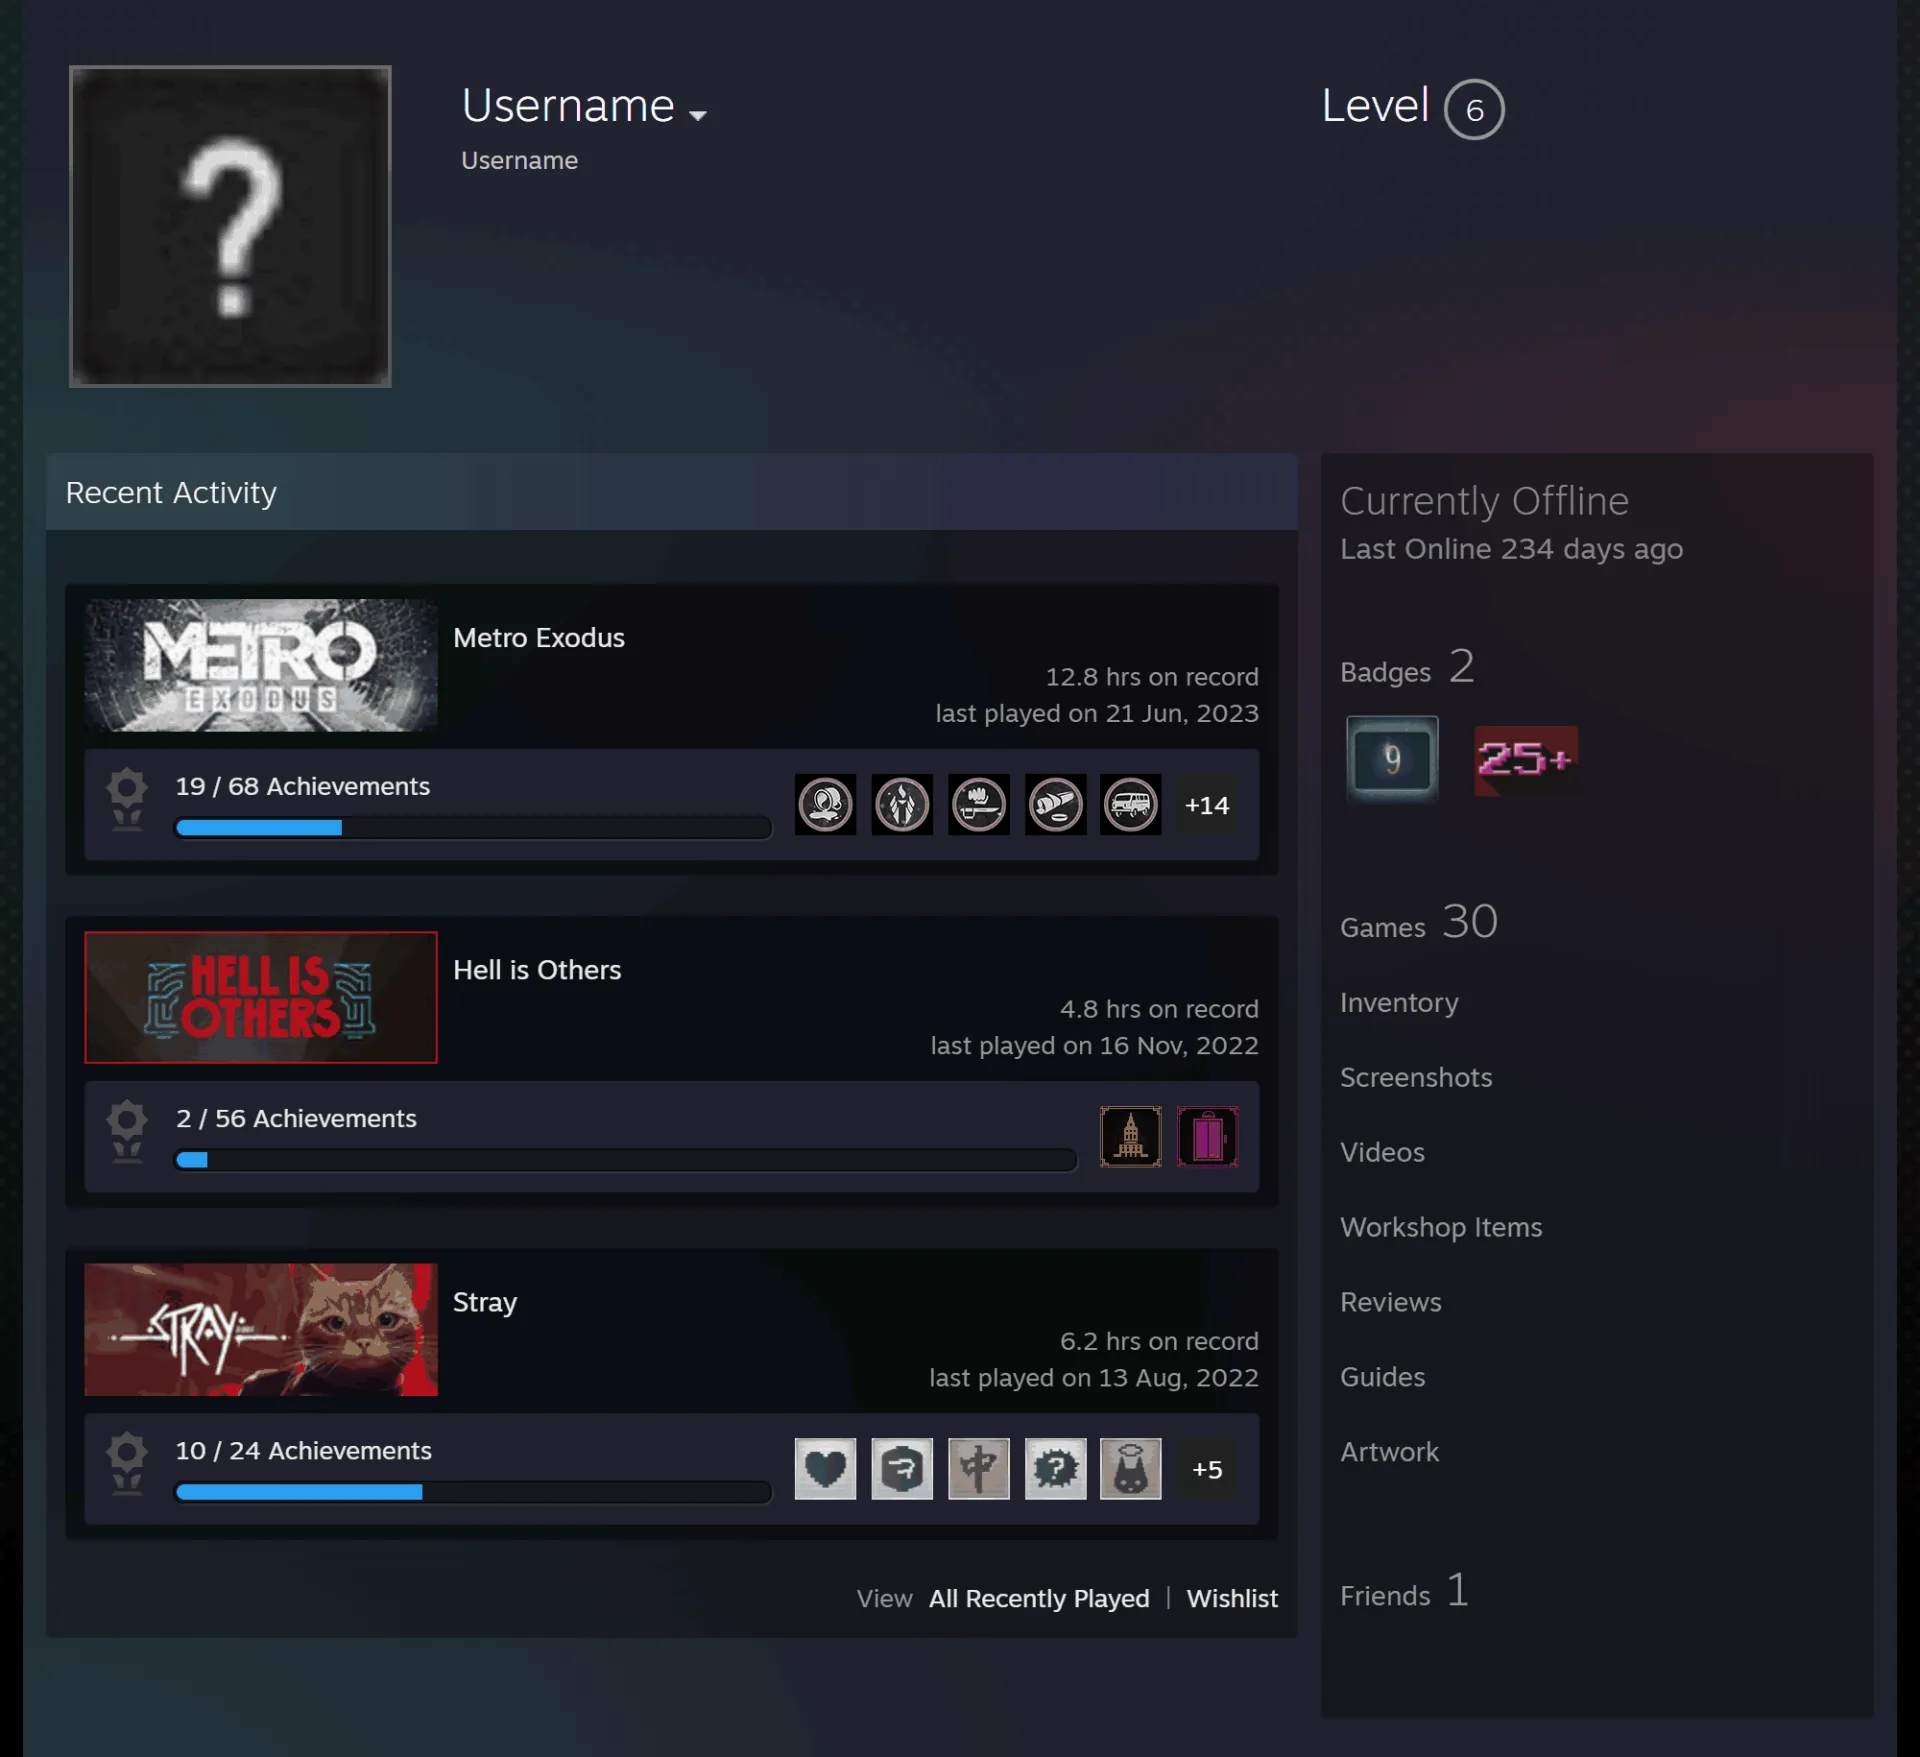Click the level 6 circle badge
This screenshot has height=1757, width=1920.
click(1474, 109)
